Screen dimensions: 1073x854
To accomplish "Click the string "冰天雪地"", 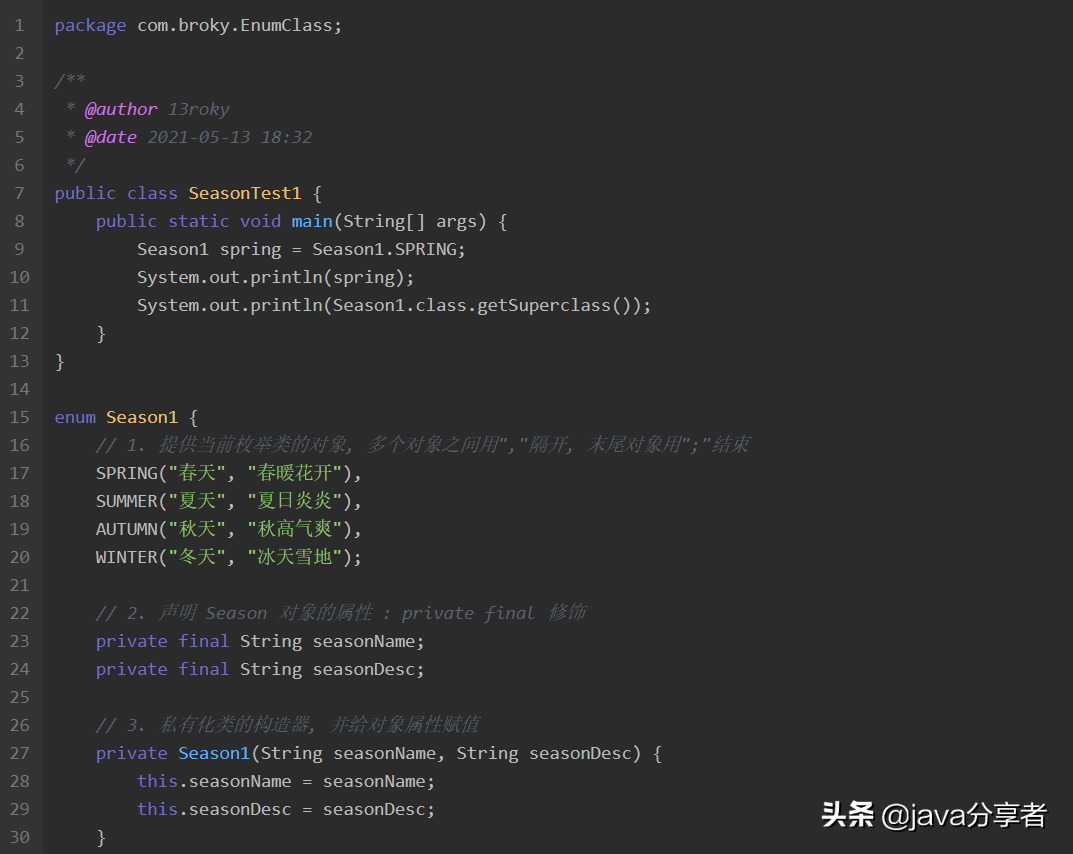I will click(x=295, y=558).
